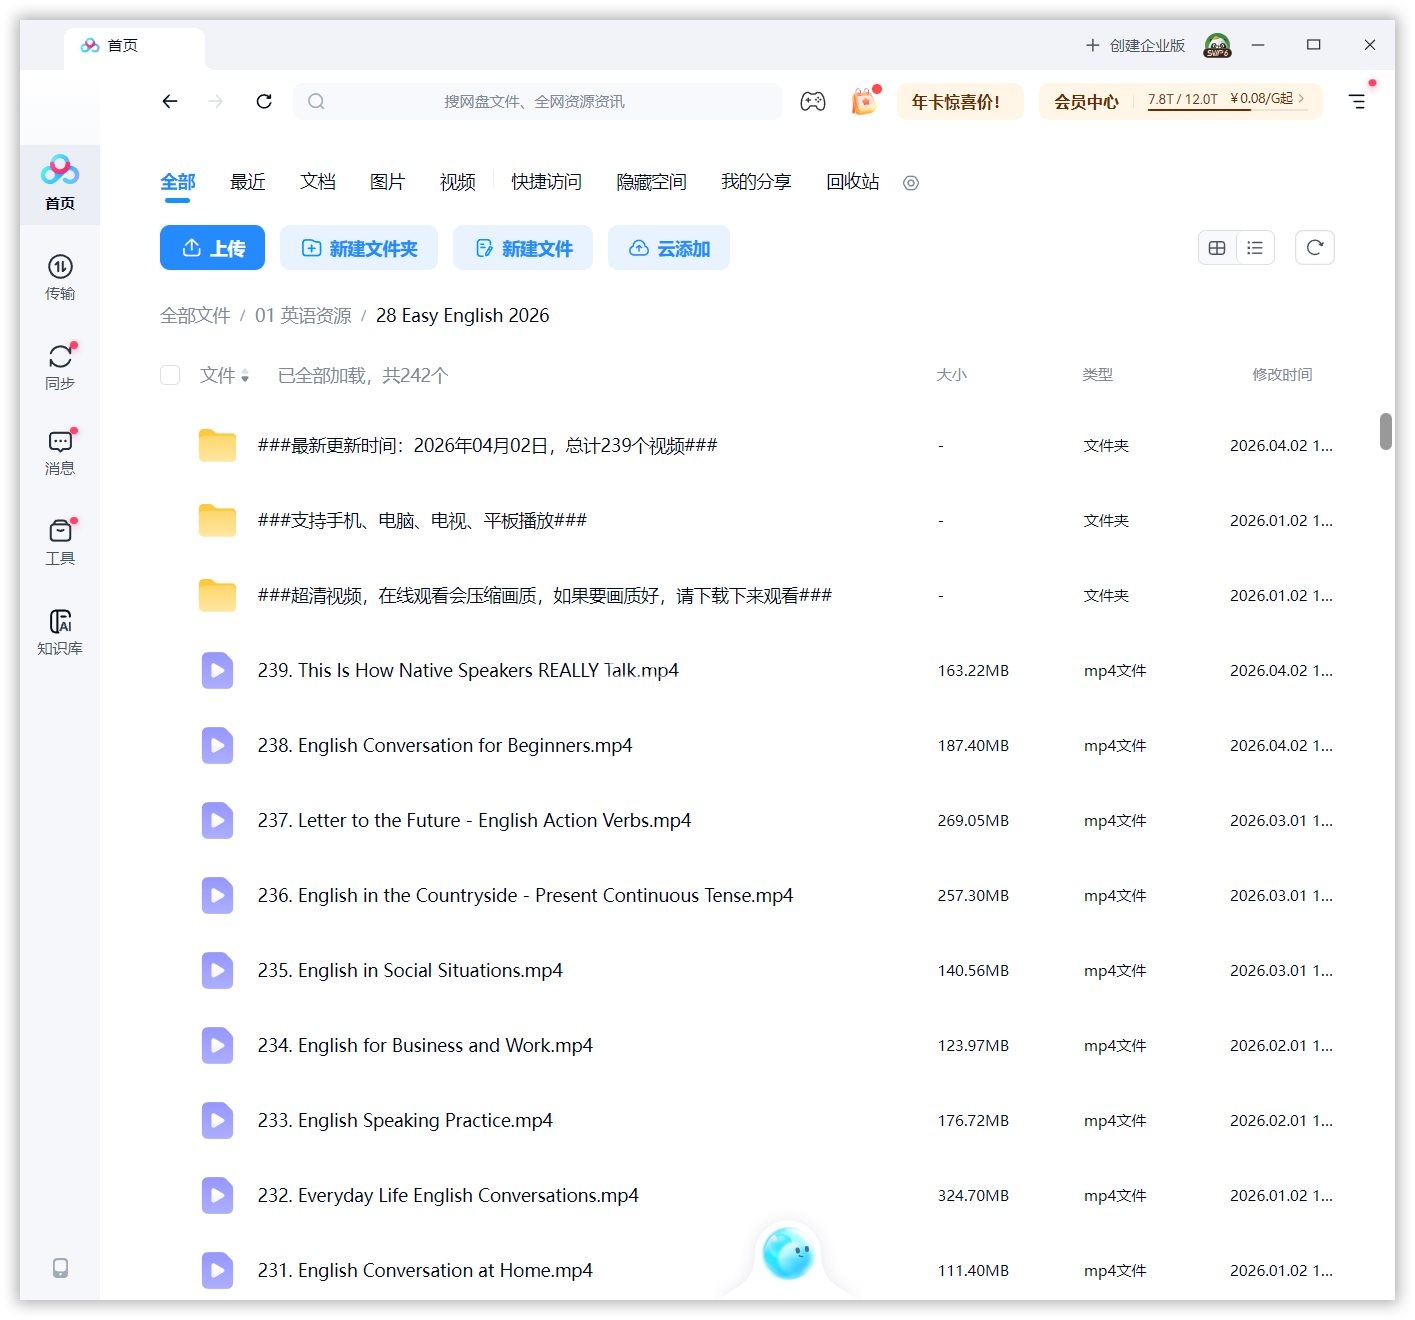This screenshot has width=1415, height=1320.
Task: Click the 新建文件 button
Action: click(x=523, y=248)
